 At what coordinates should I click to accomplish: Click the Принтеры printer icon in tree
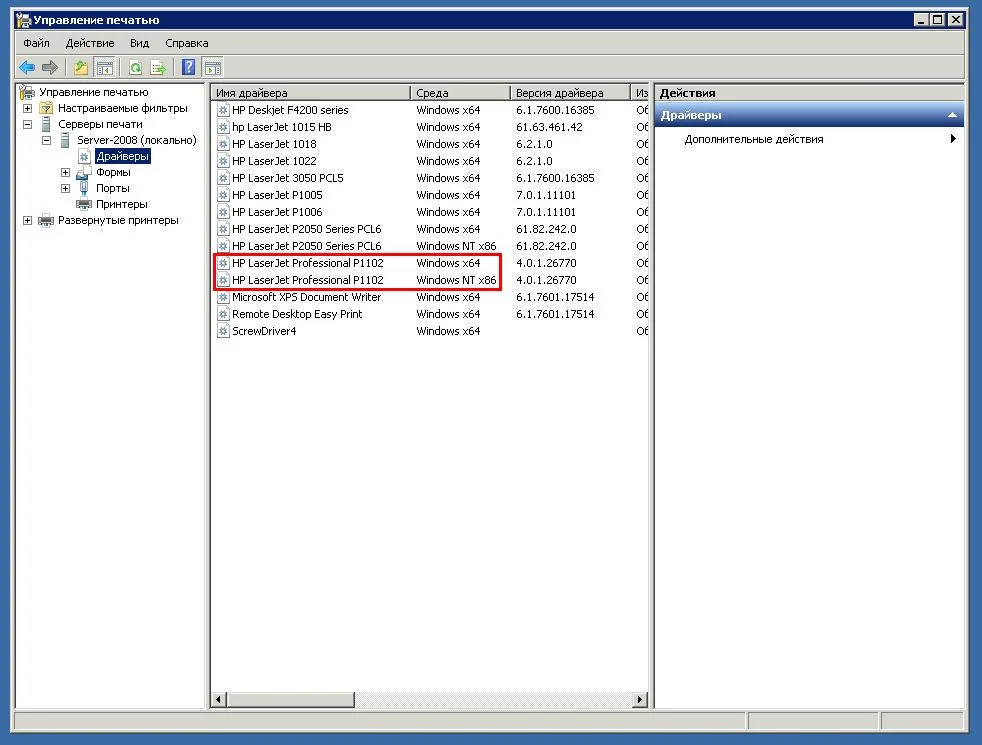(84, 204)
